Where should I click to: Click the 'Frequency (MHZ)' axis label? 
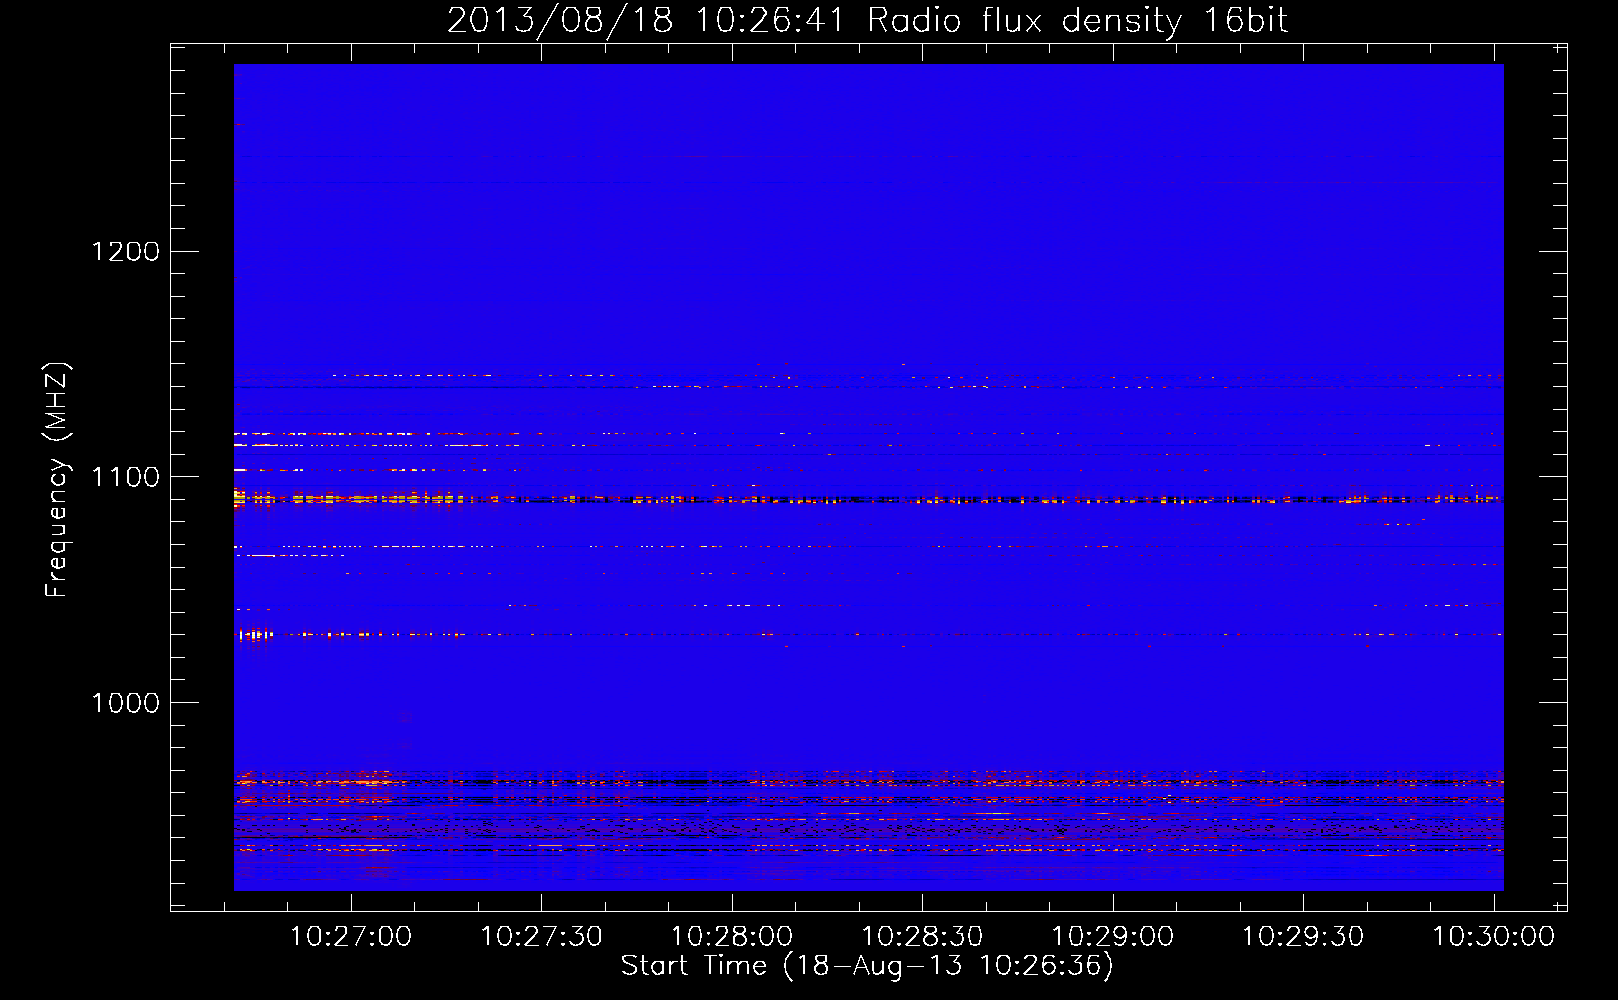point(57,480)
